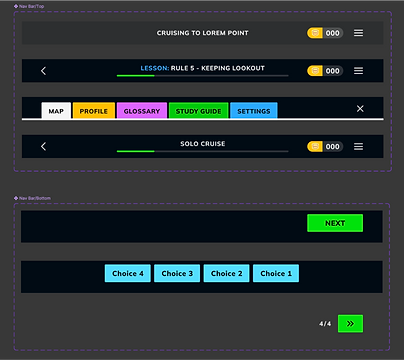
Task: Open hamburger menu in Lesson Rule 5 bar
Action: tap(358, 71)
